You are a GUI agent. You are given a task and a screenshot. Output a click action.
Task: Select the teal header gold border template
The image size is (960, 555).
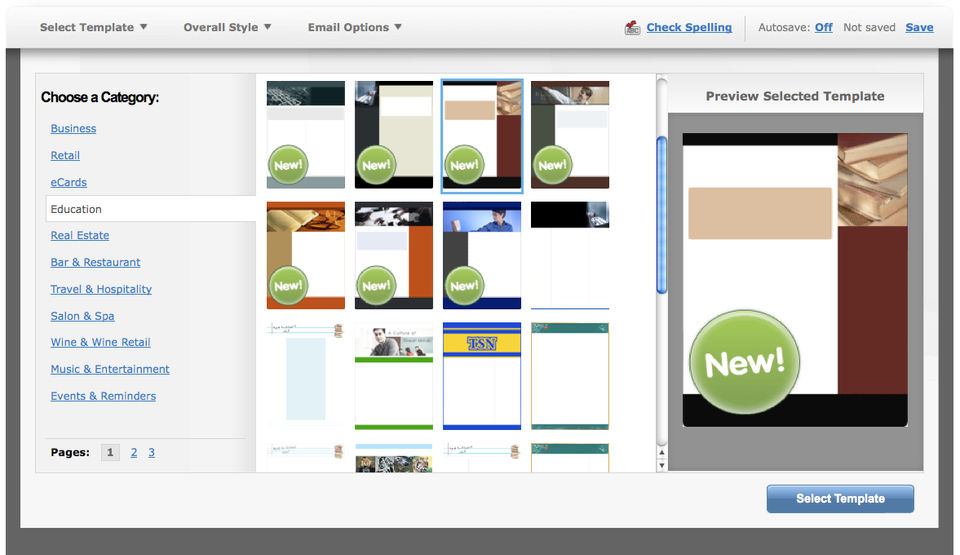(x=570, y=376)
